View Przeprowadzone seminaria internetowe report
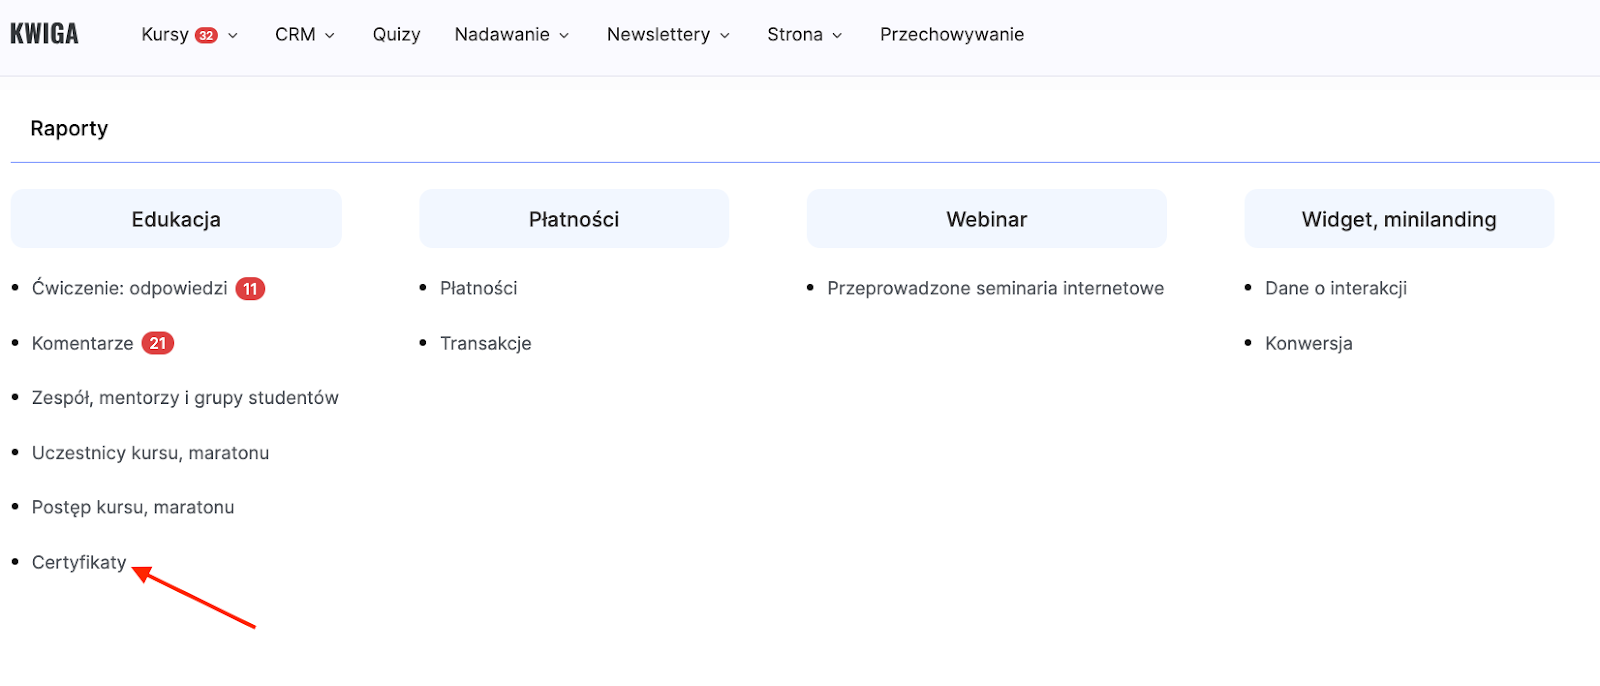 (995, 288)
